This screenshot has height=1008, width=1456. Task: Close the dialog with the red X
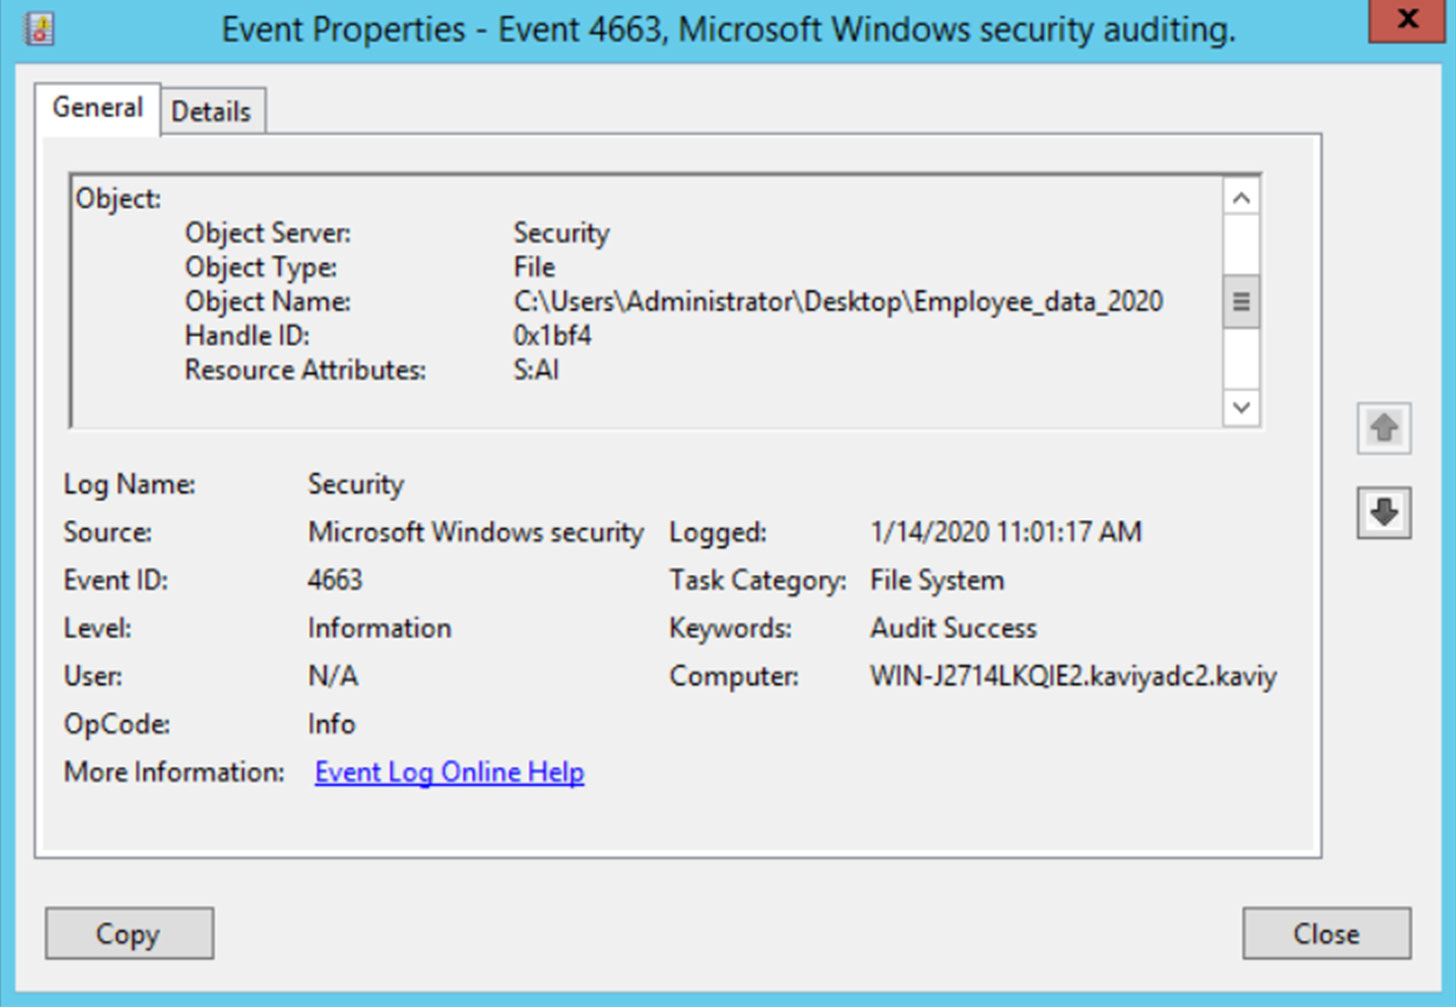1407,20
